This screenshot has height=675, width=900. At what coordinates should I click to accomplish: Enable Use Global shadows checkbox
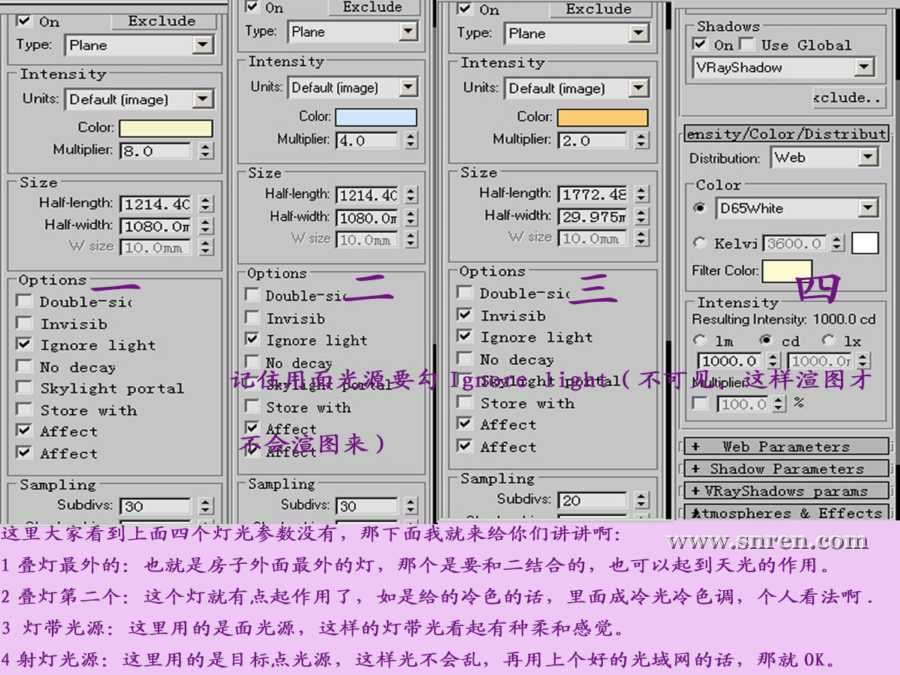(x=747, y=44)
